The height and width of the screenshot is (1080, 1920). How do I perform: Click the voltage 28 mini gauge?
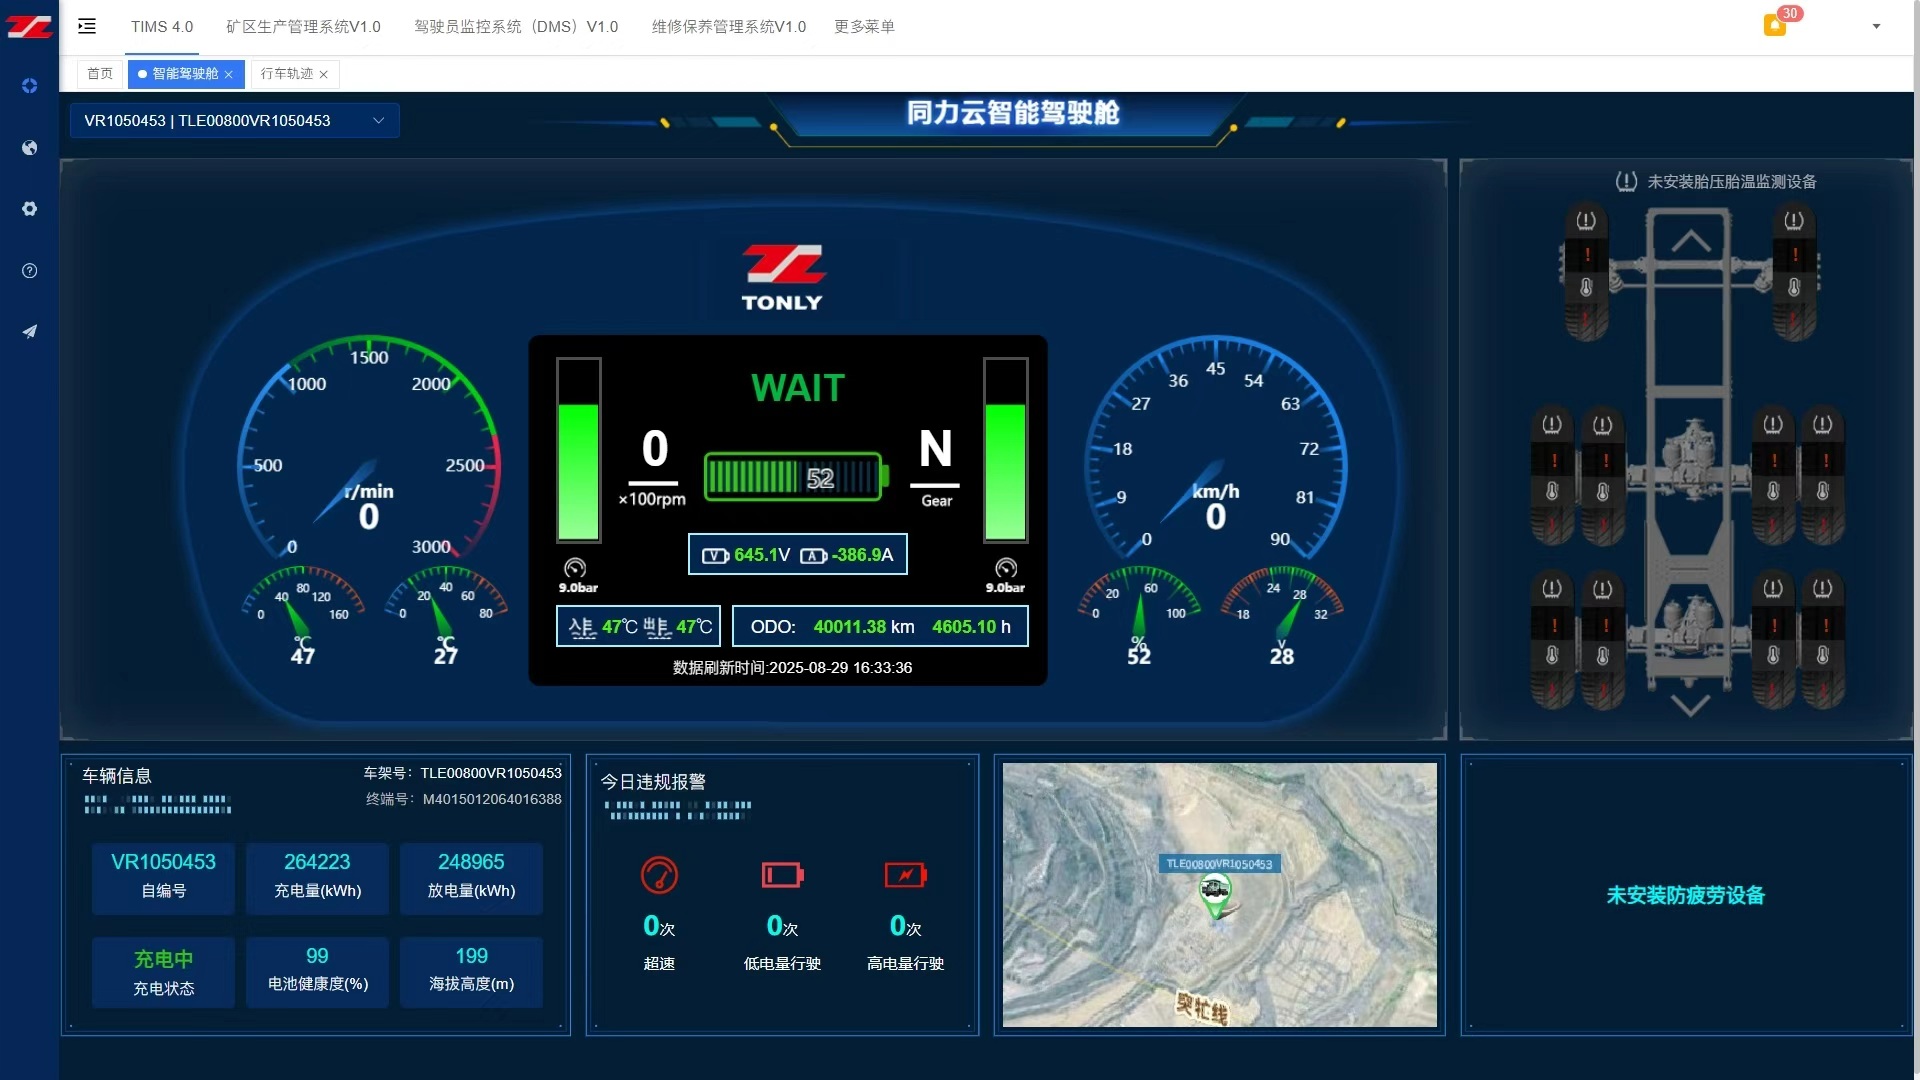(1282, 615)
